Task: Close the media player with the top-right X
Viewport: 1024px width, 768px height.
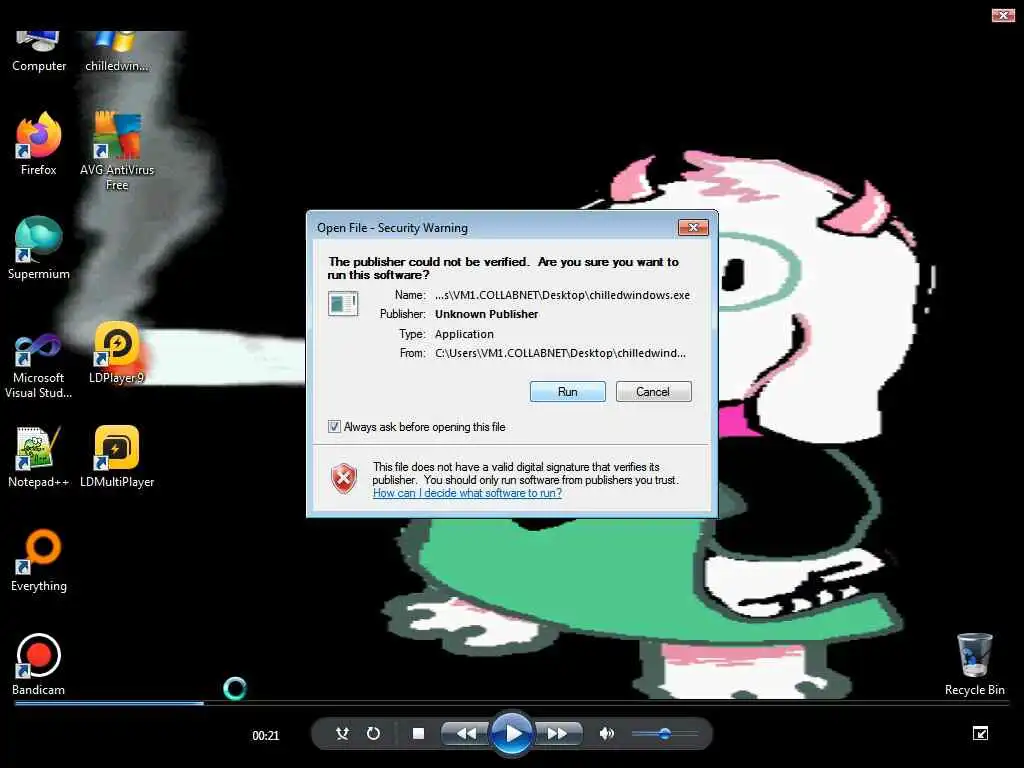Action: coord(1003,15)
